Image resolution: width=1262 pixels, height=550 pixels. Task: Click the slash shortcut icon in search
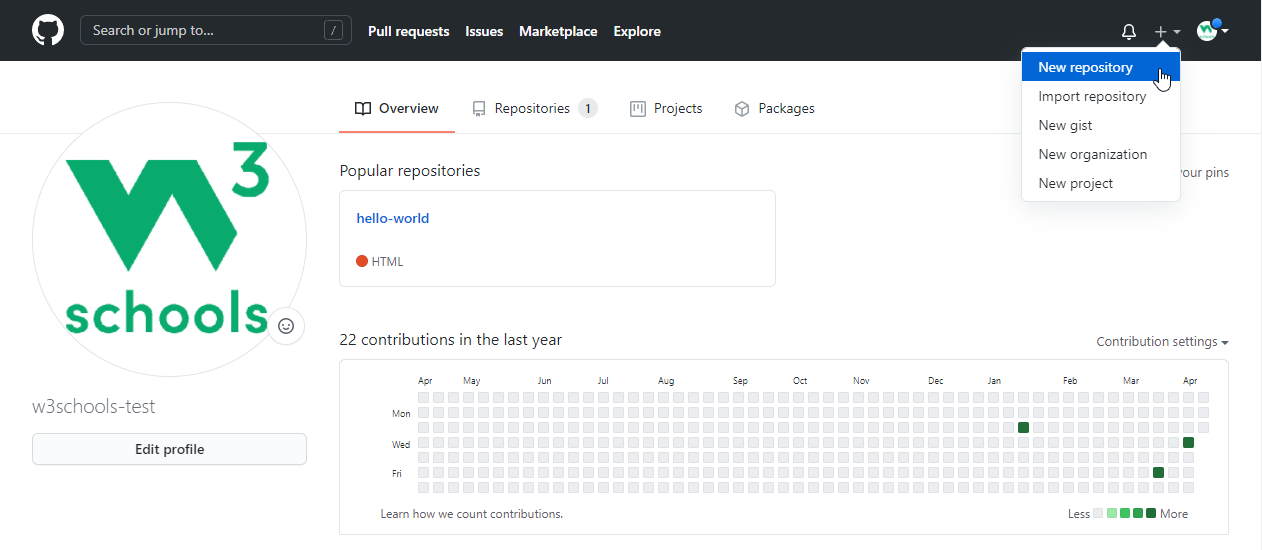pyautogui.click(x=333, y=30)
